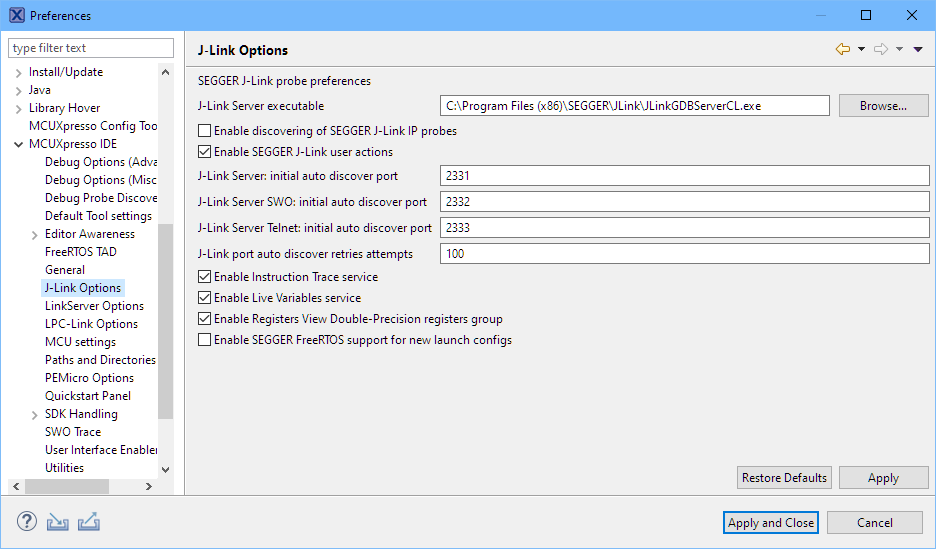The width and height of the screenshot is (936, 549).
Task: Open the back history dropdown arrow
Action: point(861,49)
